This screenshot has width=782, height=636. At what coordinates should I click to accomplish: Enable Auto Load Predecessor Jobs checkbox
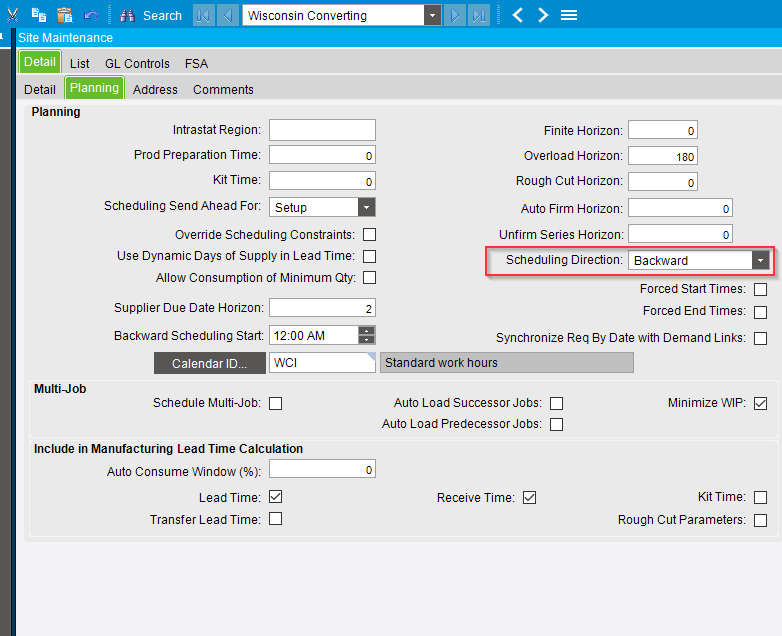(x=557, y=424)
